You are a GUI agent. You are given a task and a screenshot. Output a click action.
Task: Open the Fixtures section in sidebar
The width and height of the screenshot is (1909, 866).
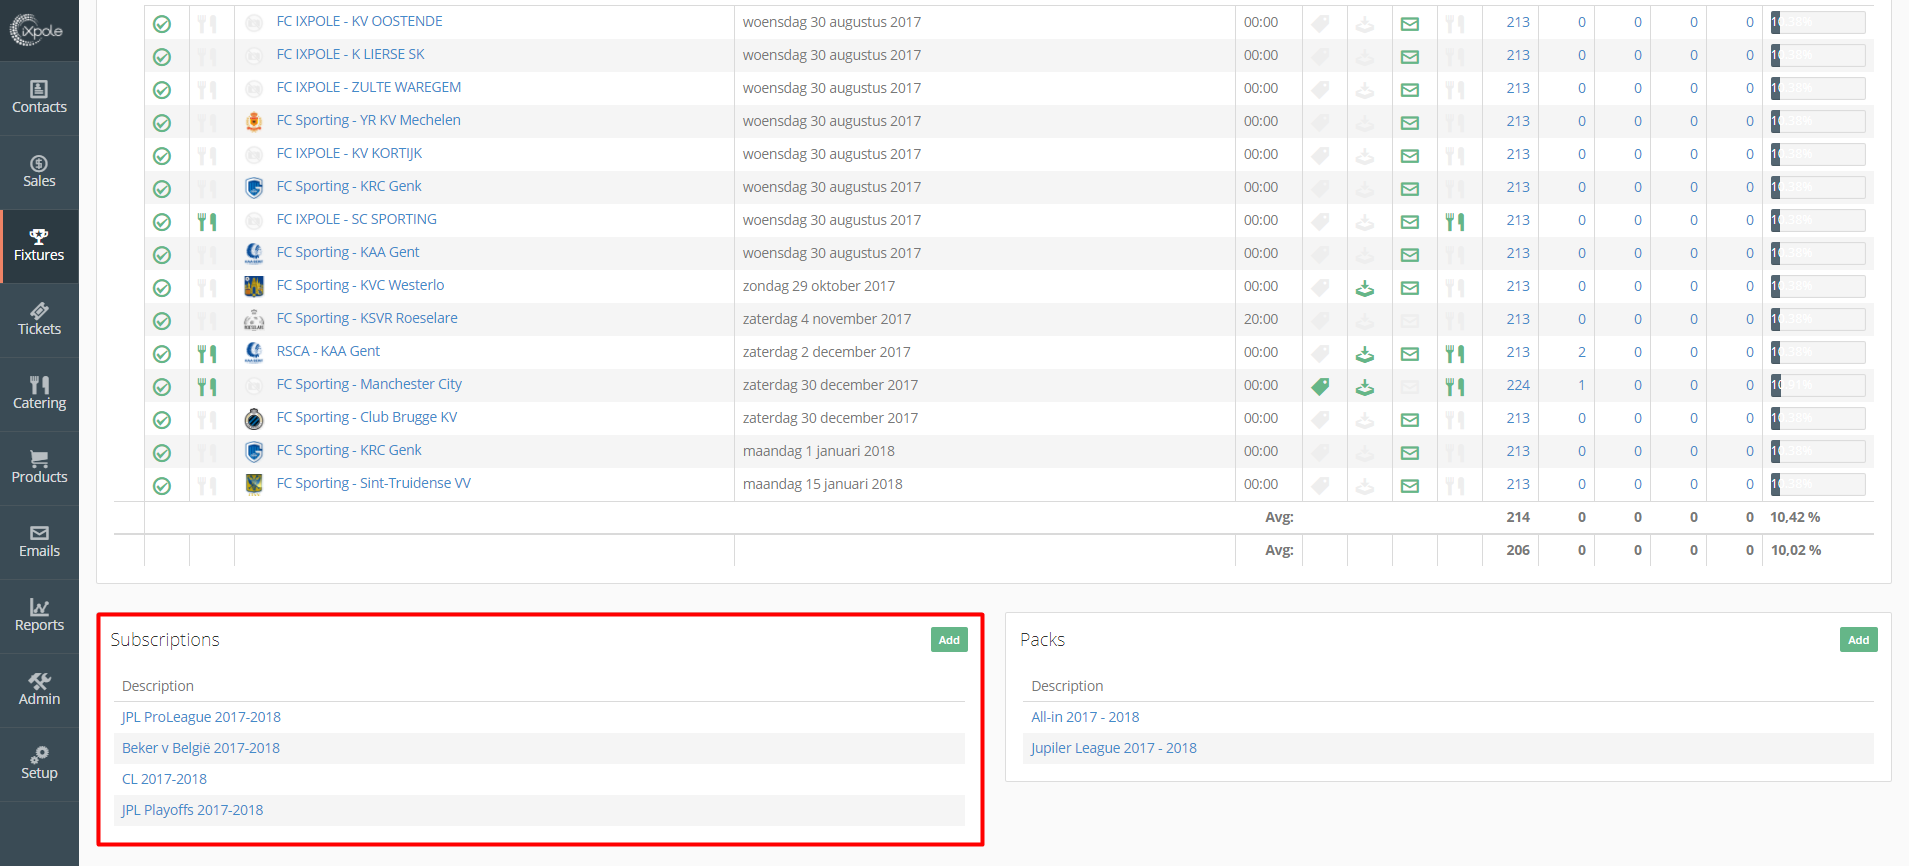coord(39,246)
